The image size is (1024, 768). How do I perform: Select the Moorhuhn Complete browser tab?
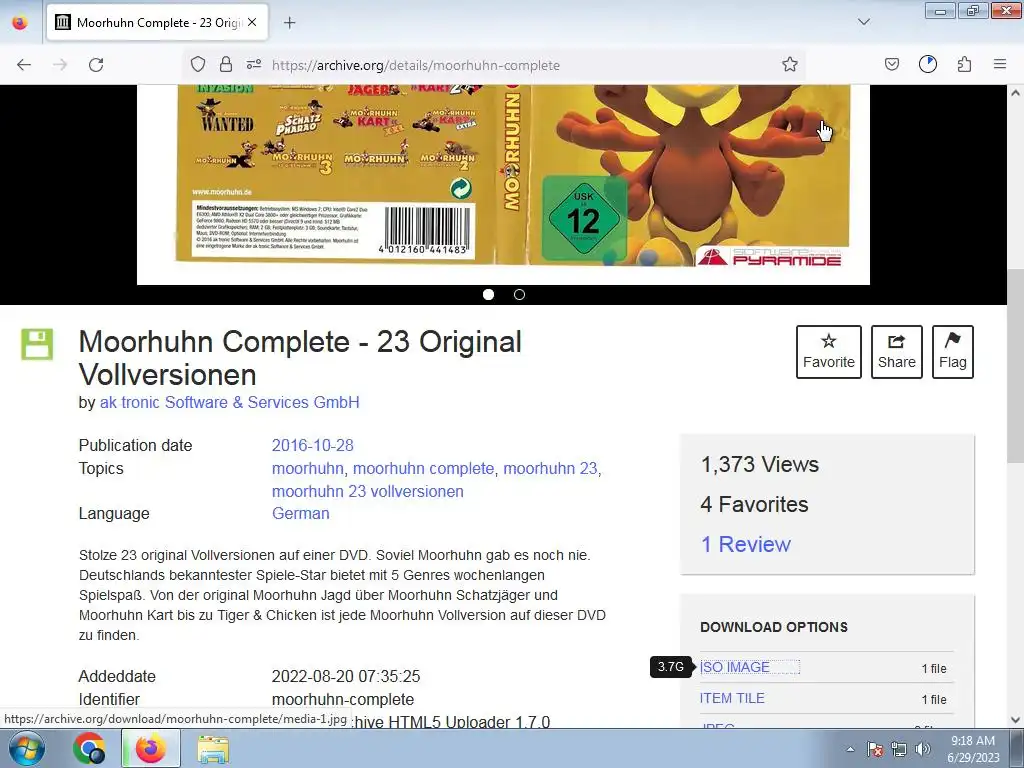[x=157, y=22]
